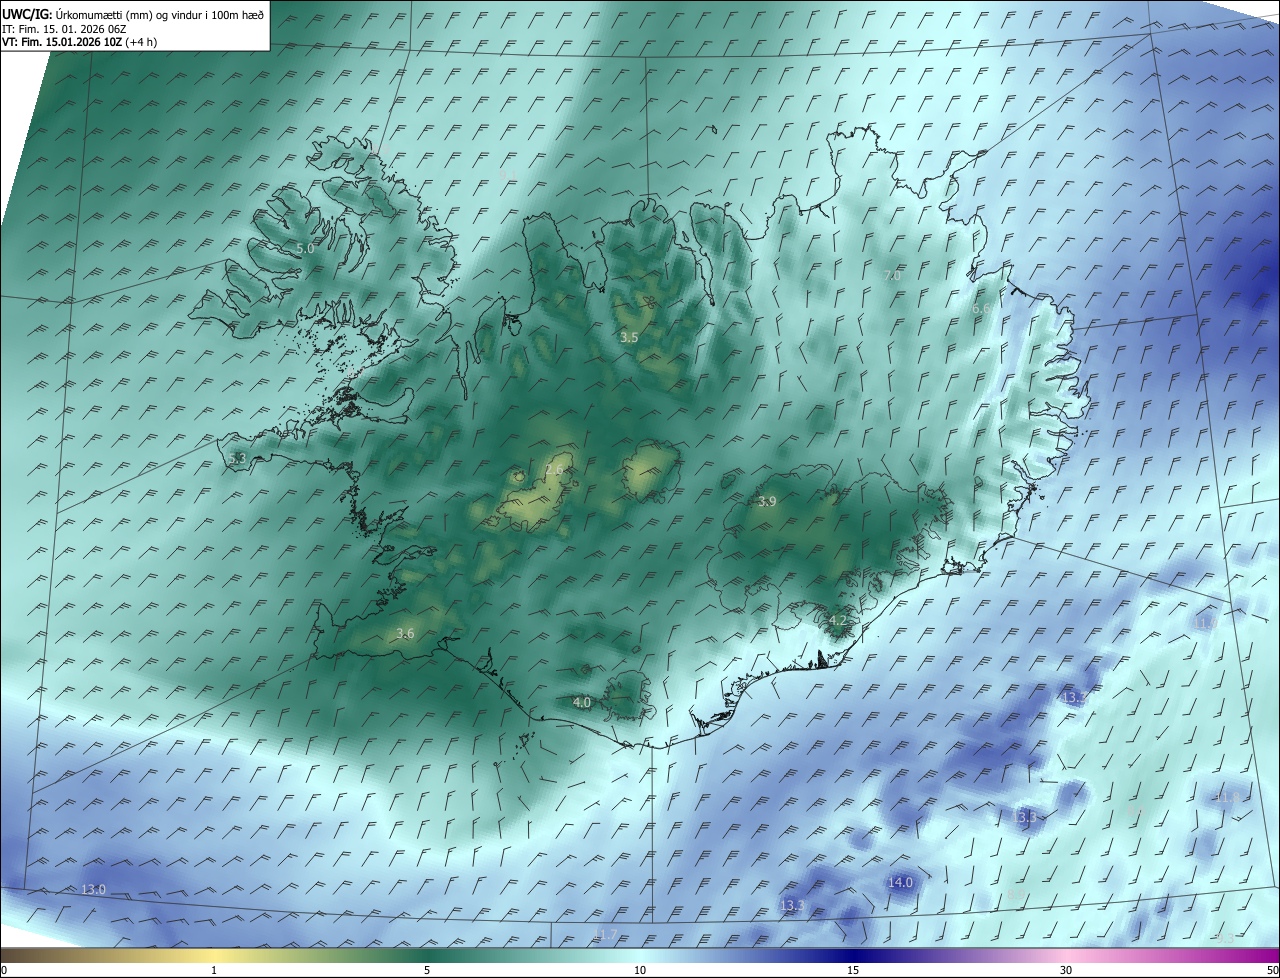Image resolution: width=1280 pixels, height=978 pixels.
Task: Click the 6.6 value in east Iceland
Action: click(981, 309)
